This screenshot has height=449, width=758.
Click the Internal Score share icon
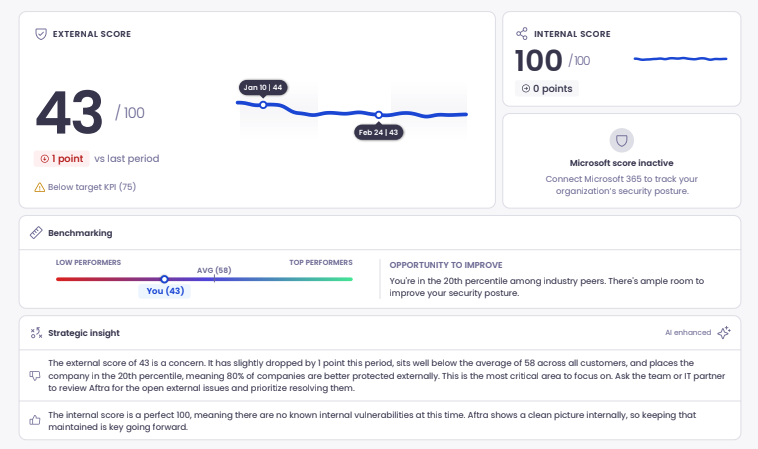[521, 33]
